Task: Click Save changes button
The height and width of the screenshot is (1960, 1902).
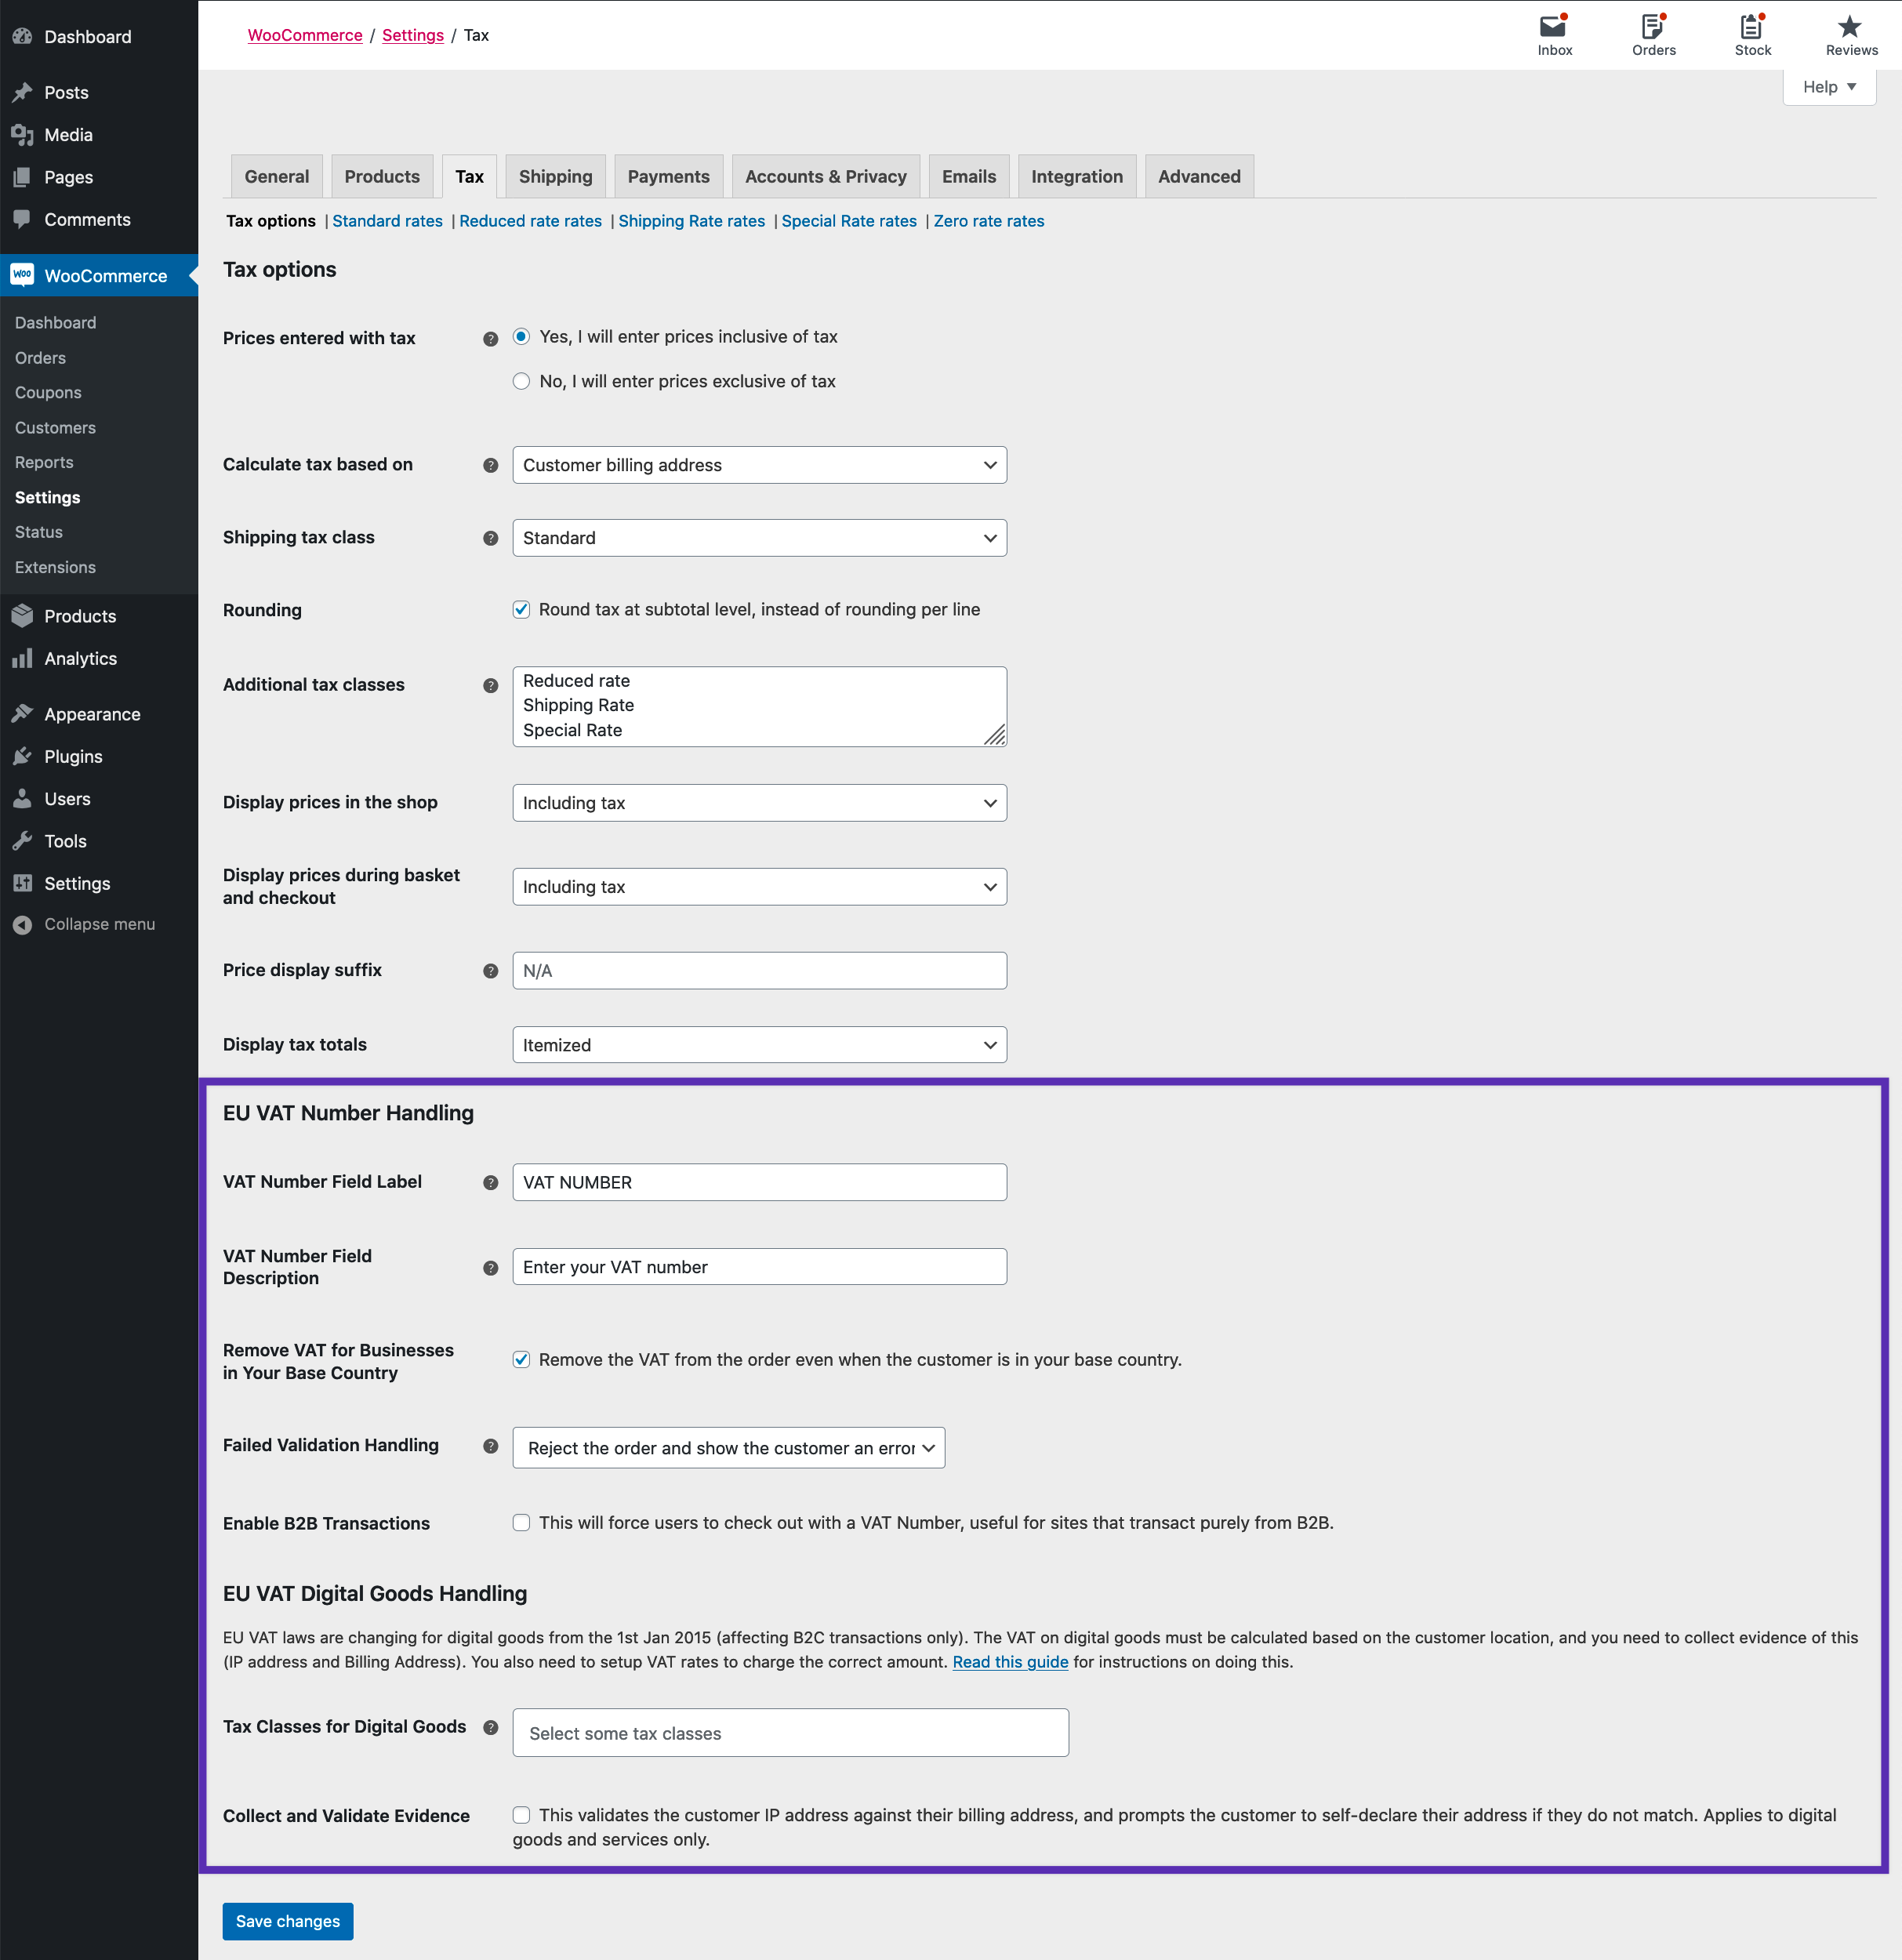Action: pos(289,1920)
